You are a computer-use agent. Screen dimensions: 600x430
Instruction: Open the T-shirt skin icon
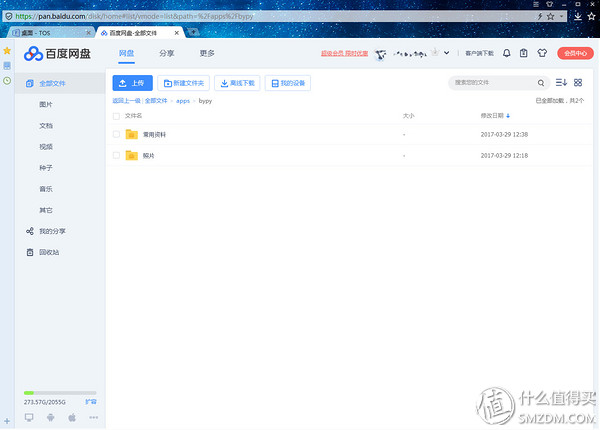click(x=542, y=53)
